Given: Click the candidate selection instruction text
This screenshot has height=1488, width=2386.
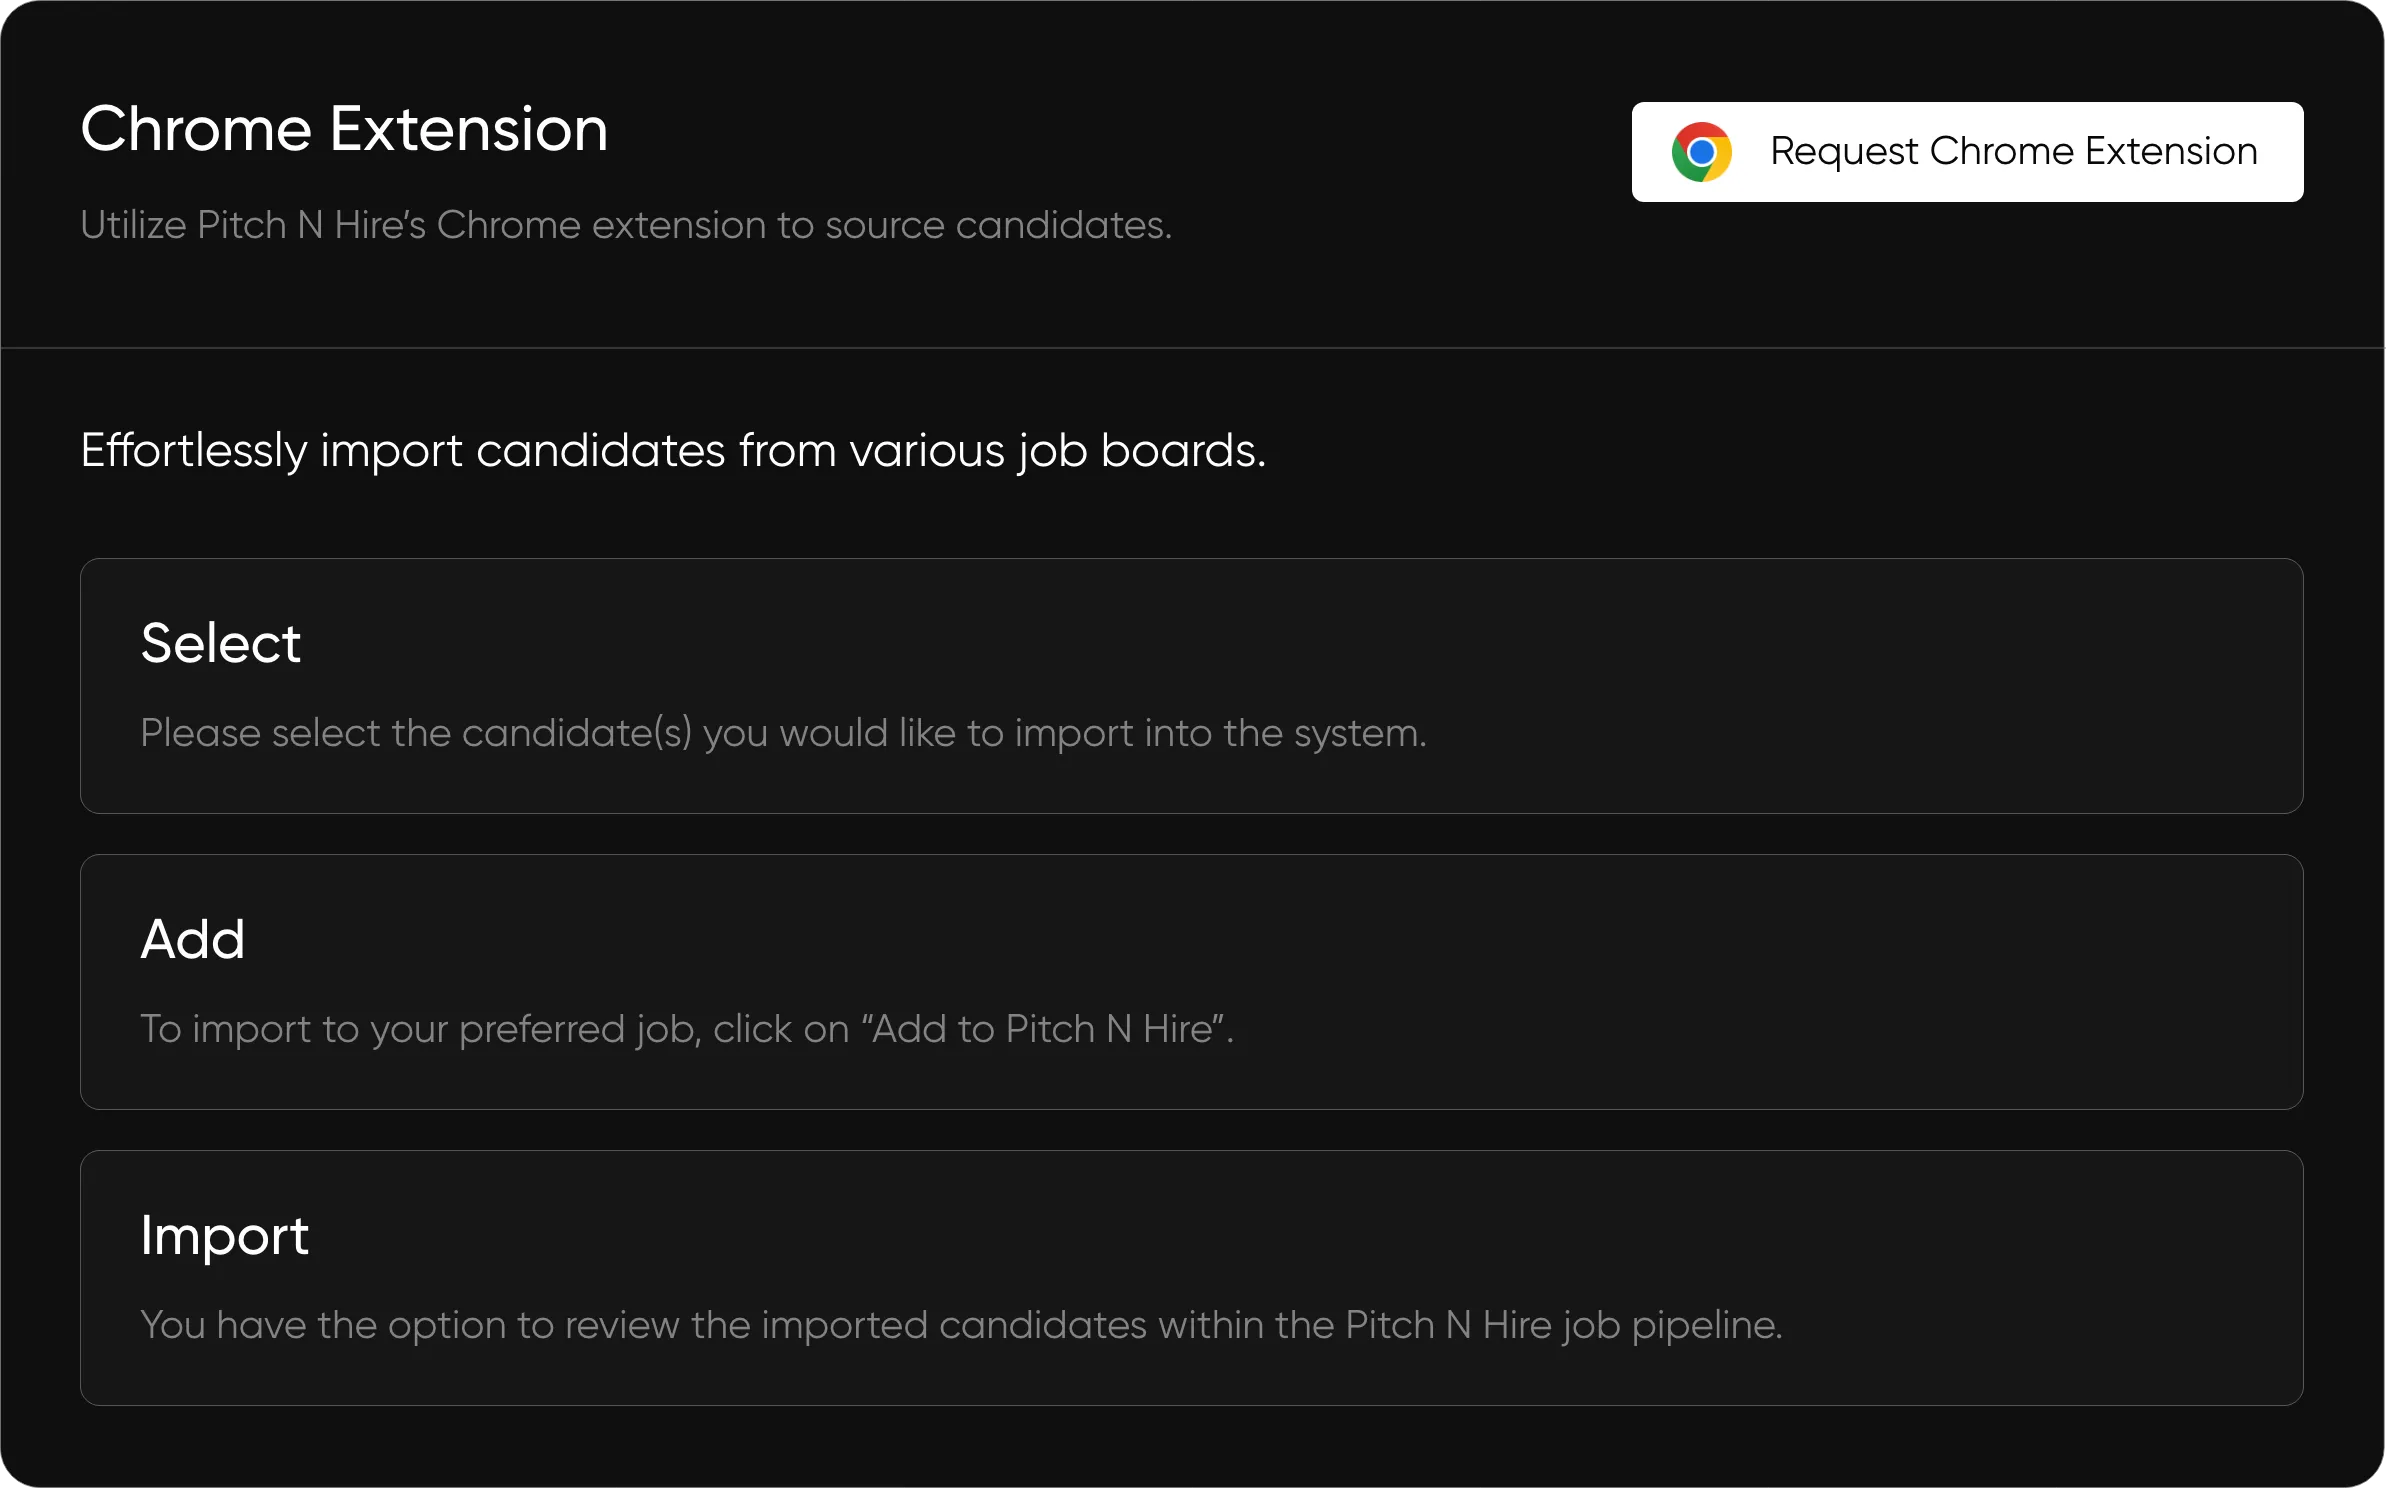Looking at the screenshot, I should 783,733.
